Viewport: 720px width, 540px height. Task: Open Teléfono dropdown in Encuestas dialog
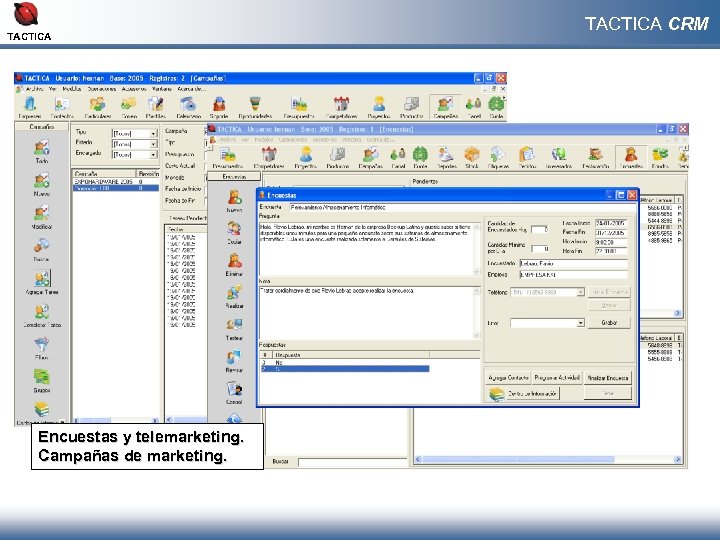(580, 292)
